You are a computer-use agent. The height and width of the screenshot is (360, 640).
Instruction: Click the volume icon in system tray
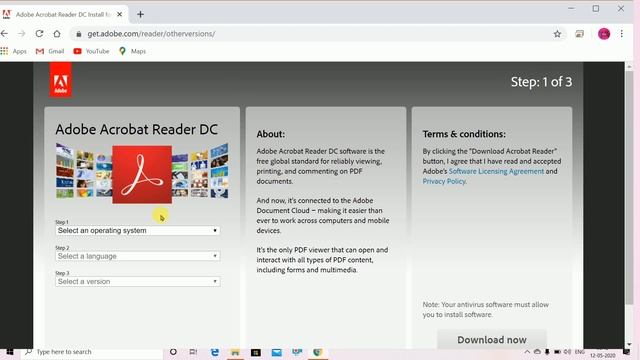pos(567,352)
